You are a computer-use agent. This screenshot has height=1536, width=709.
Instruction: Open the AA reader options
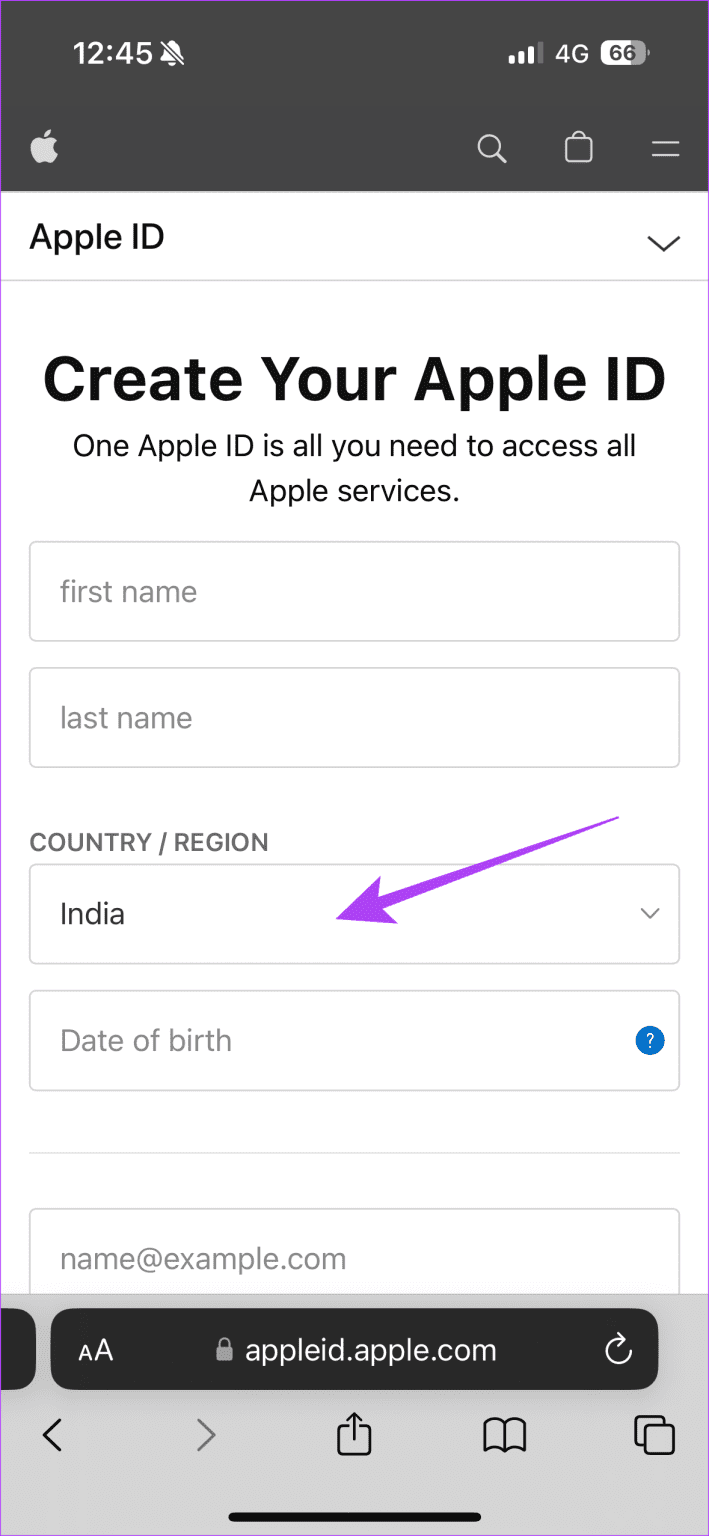click(x=96, y=1351)
